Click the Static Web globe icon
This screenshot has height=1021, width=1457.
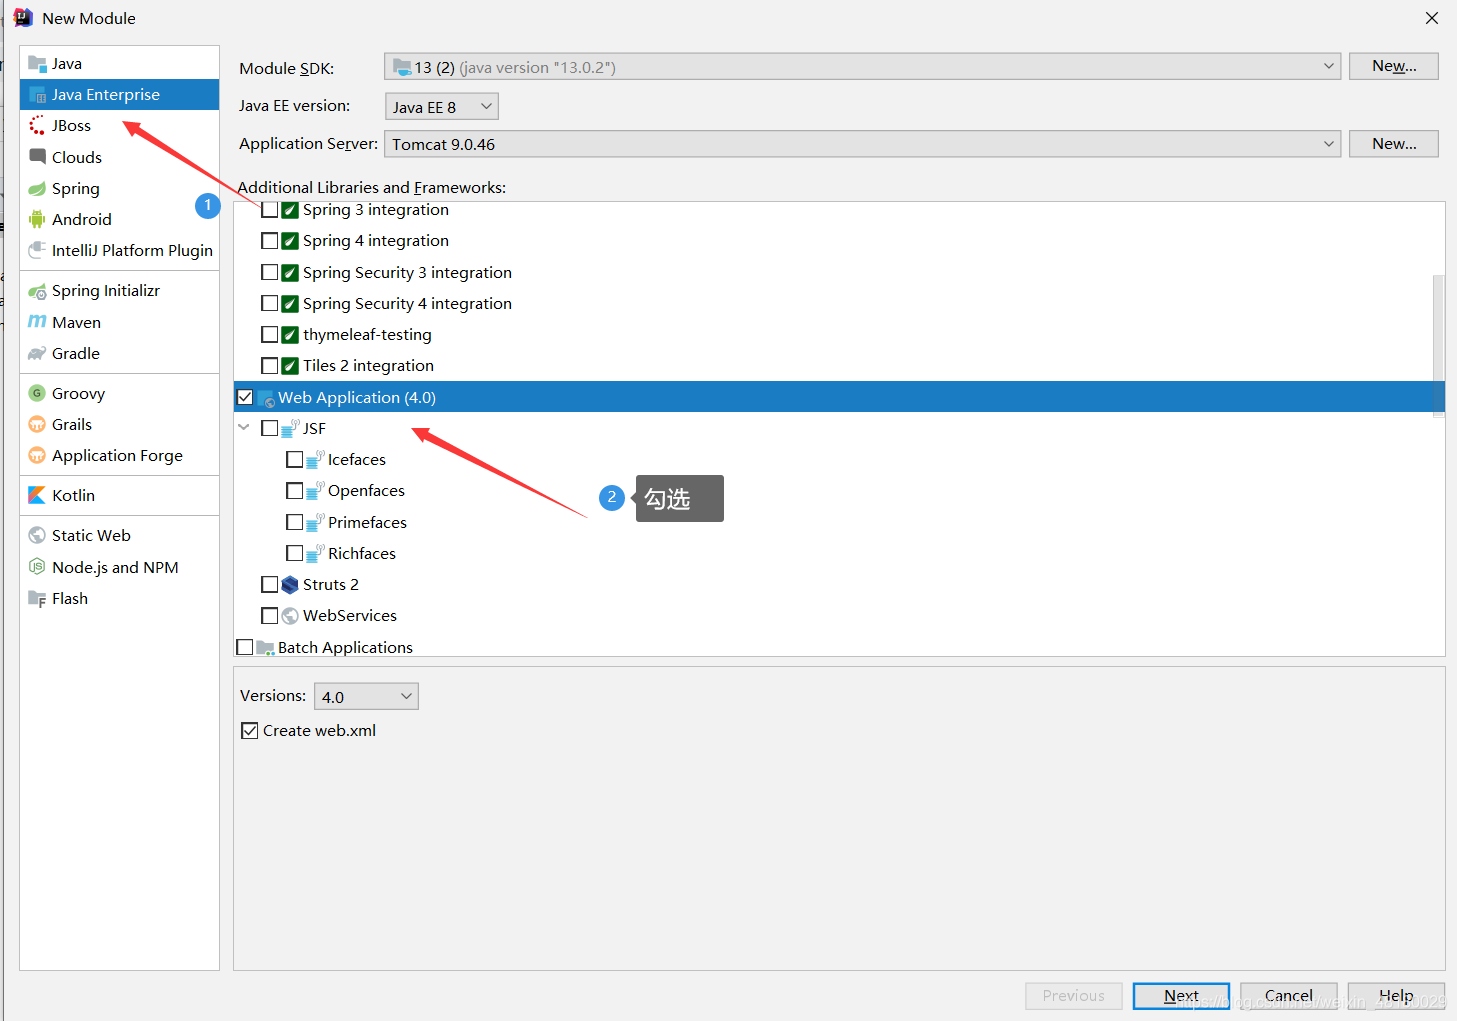coord(37,536)
